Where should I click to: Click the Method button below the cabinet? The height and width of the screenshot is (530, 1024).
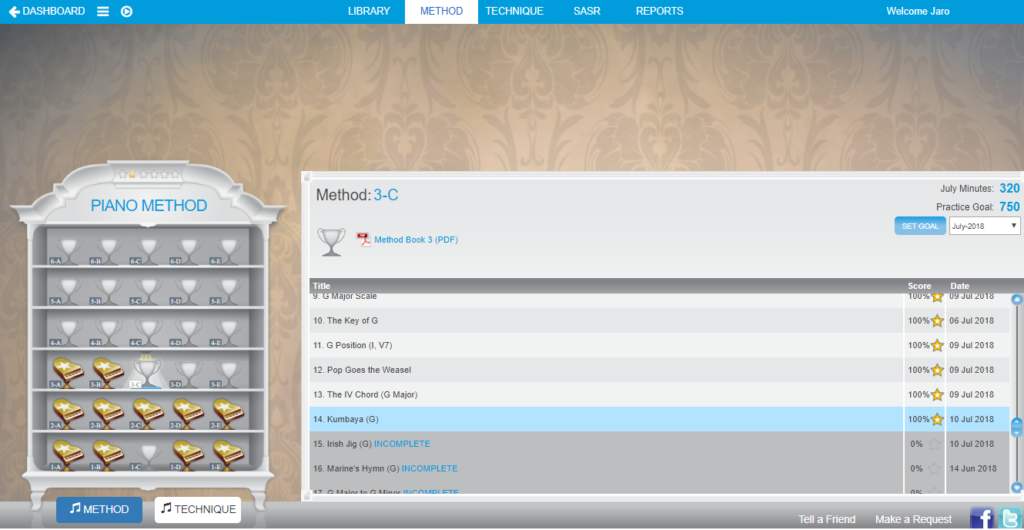click(99, 510)
